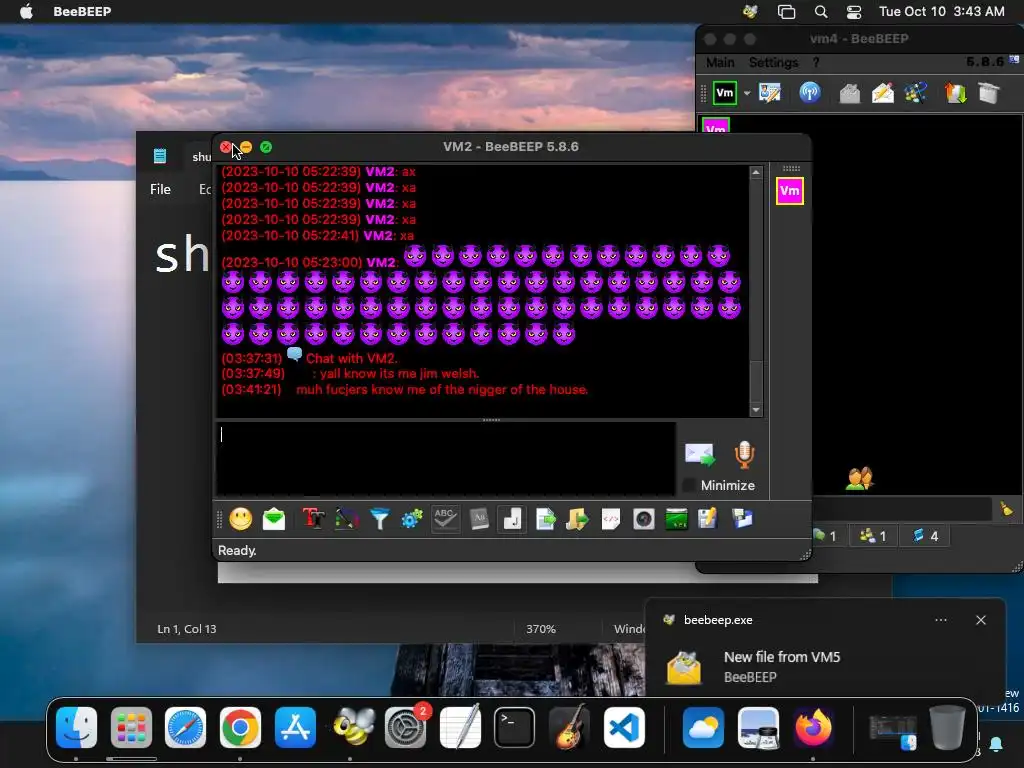Select the Vm user avatar in chat sidebar
Image resolution: width=1024 pixels, height=768 pixels.
pyautogui.click(x=790, y=191)
